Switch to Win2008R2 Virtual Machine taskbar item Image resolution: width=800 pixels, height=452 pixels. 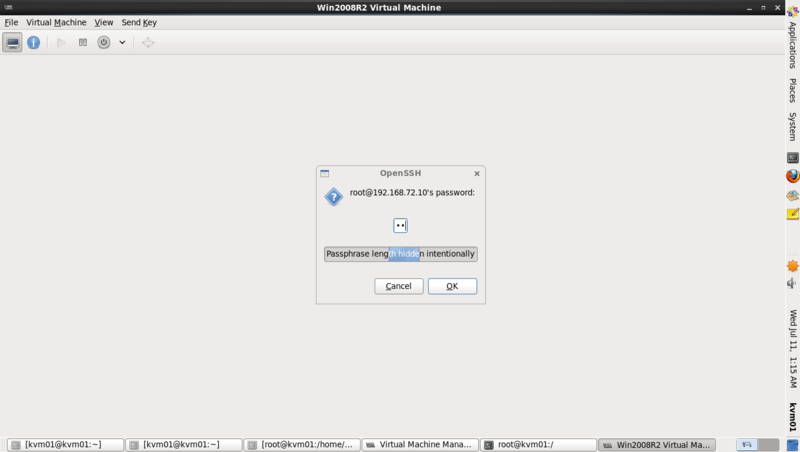pos(657,445)
